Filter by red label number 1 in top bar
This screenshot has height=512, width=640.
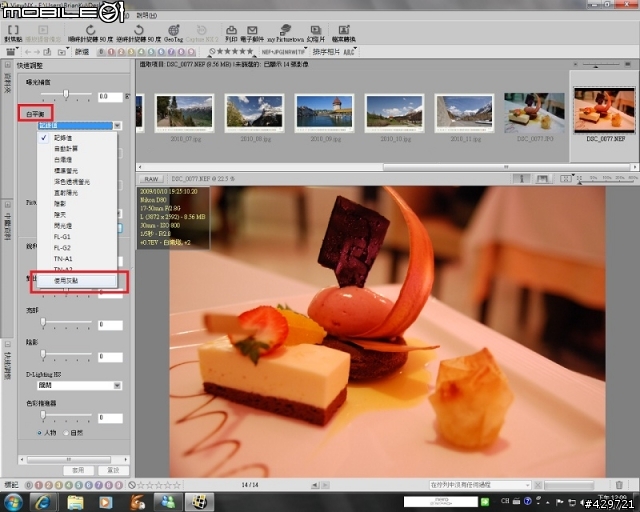click(x=111, y=52)
